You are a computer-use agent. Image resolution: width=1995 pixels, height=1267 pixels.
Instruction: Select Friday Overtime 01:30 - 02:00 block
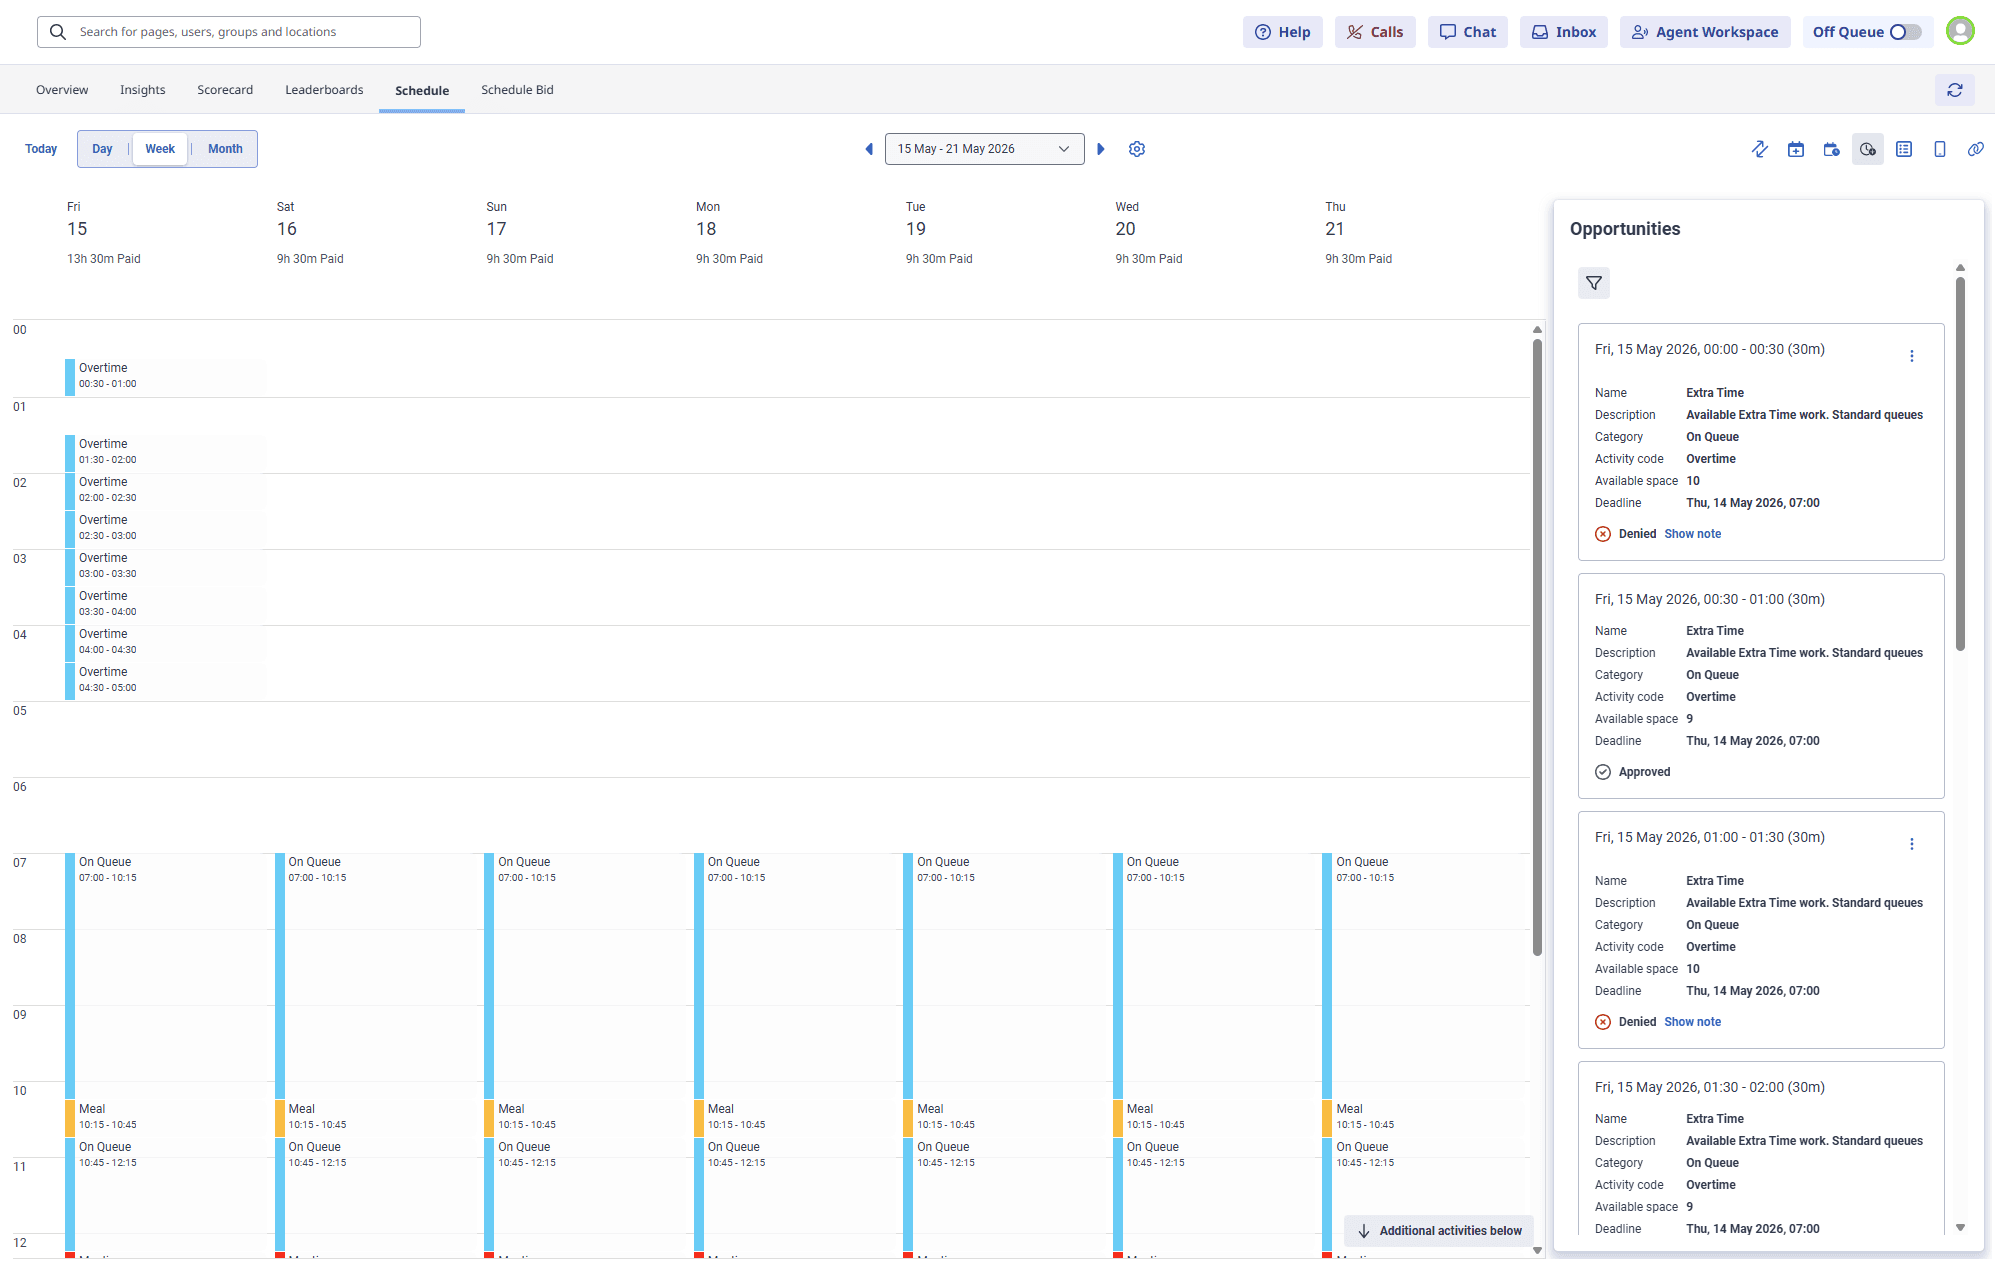[x=165, y=454]
